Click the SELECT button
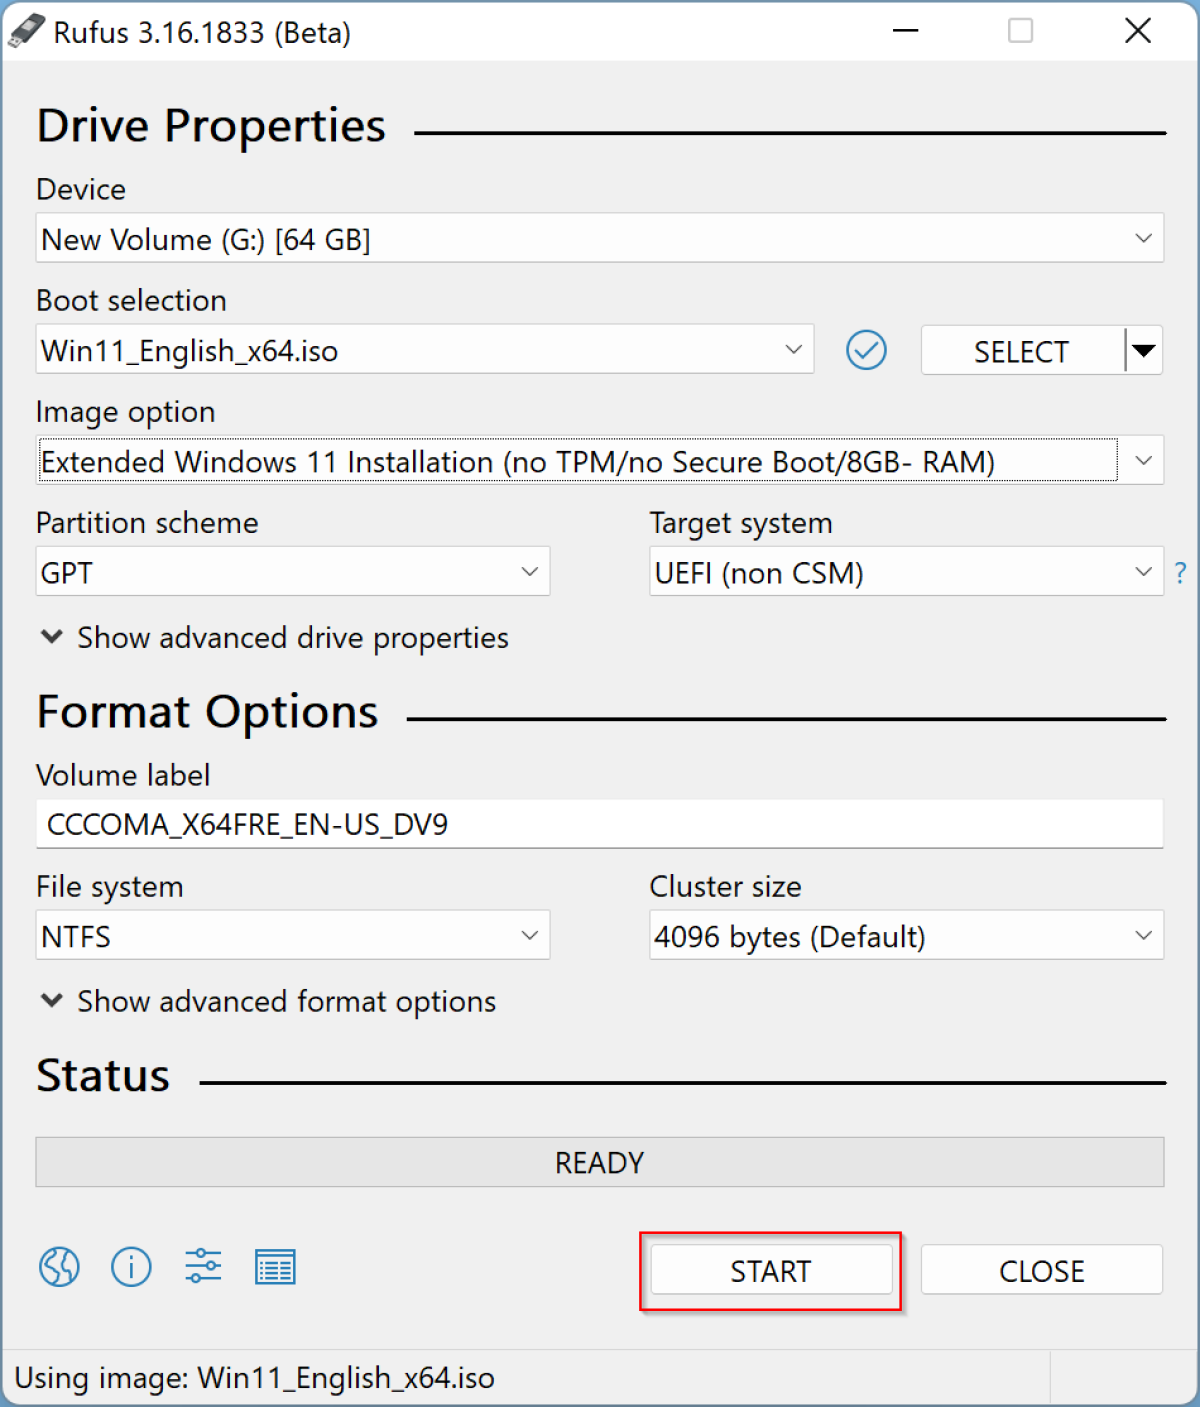The width and height of the screenshot is (1200, 1407). [x=1022, y=351]
